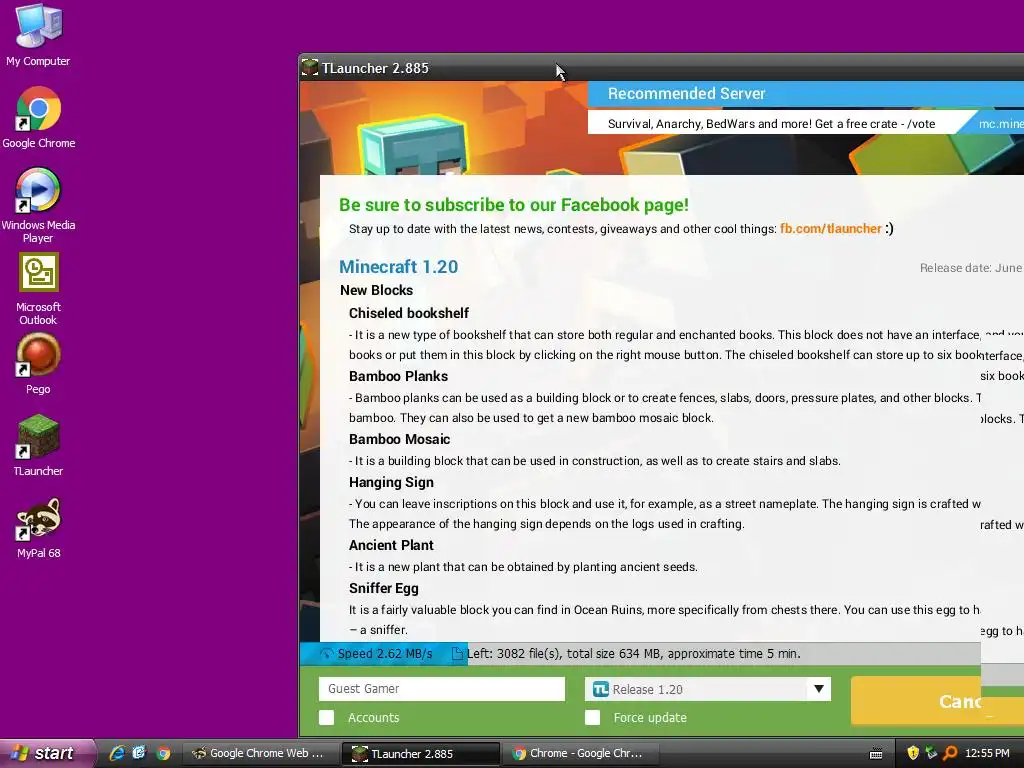Viewport: 1024px width, 768px height.
Task: Cancel the download with yellow button
Action: tap(937, 701)
